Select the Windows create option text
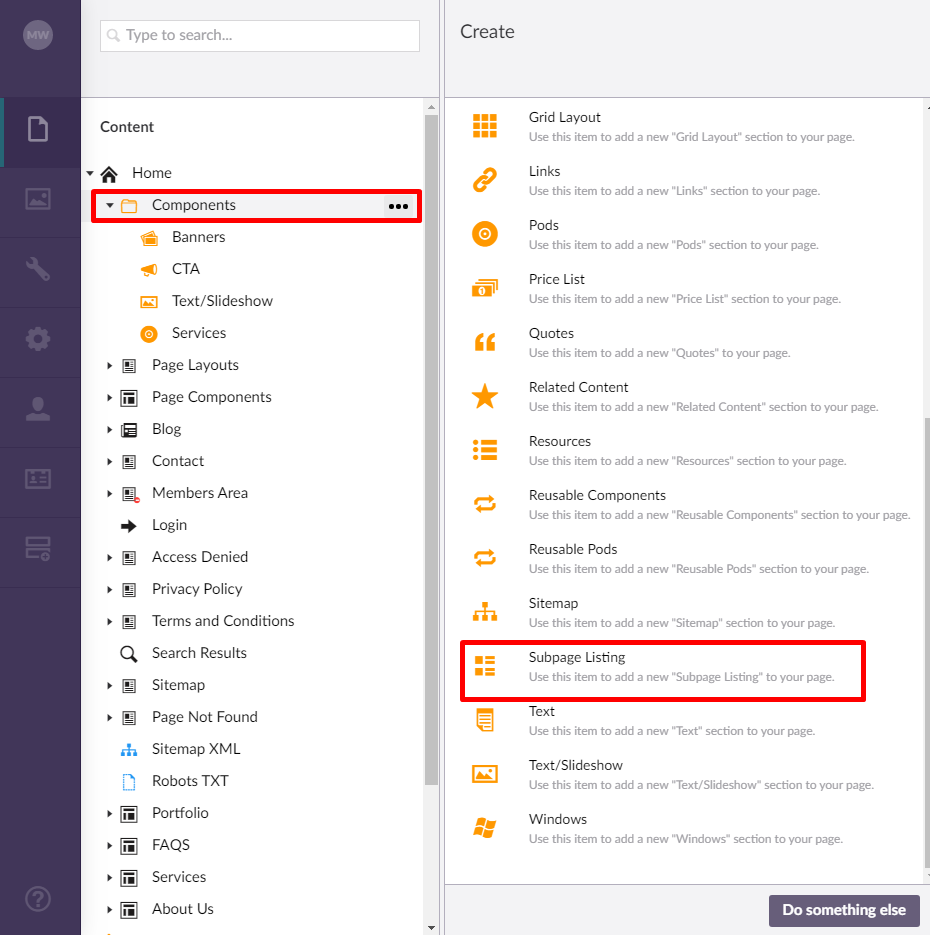Screen dimensions: 930x935 [x=557, y=819]
